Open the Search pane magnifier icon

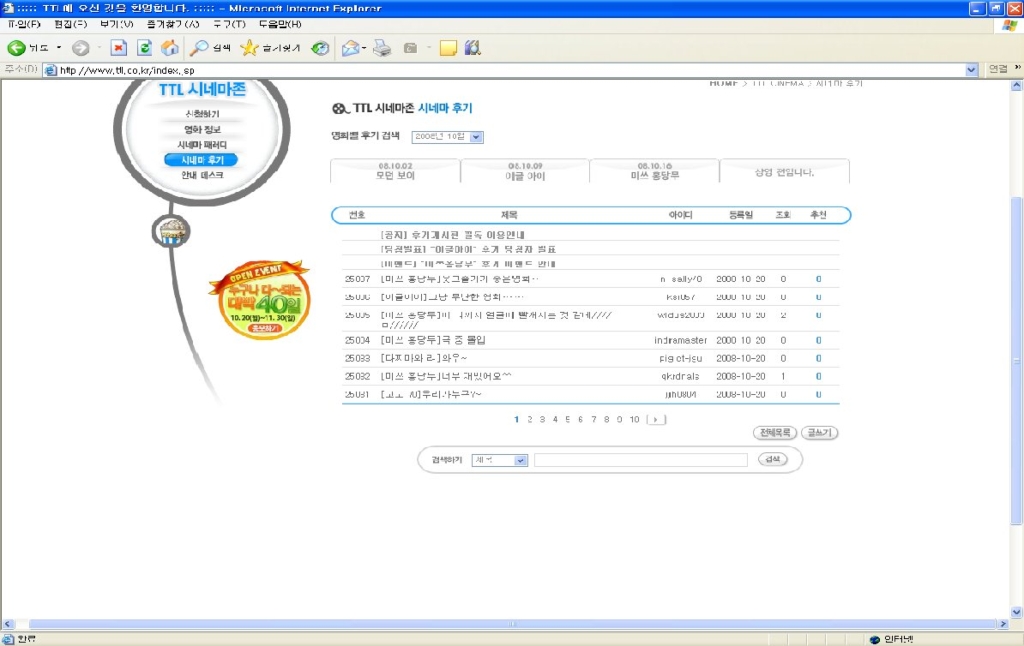click(199, 48)
